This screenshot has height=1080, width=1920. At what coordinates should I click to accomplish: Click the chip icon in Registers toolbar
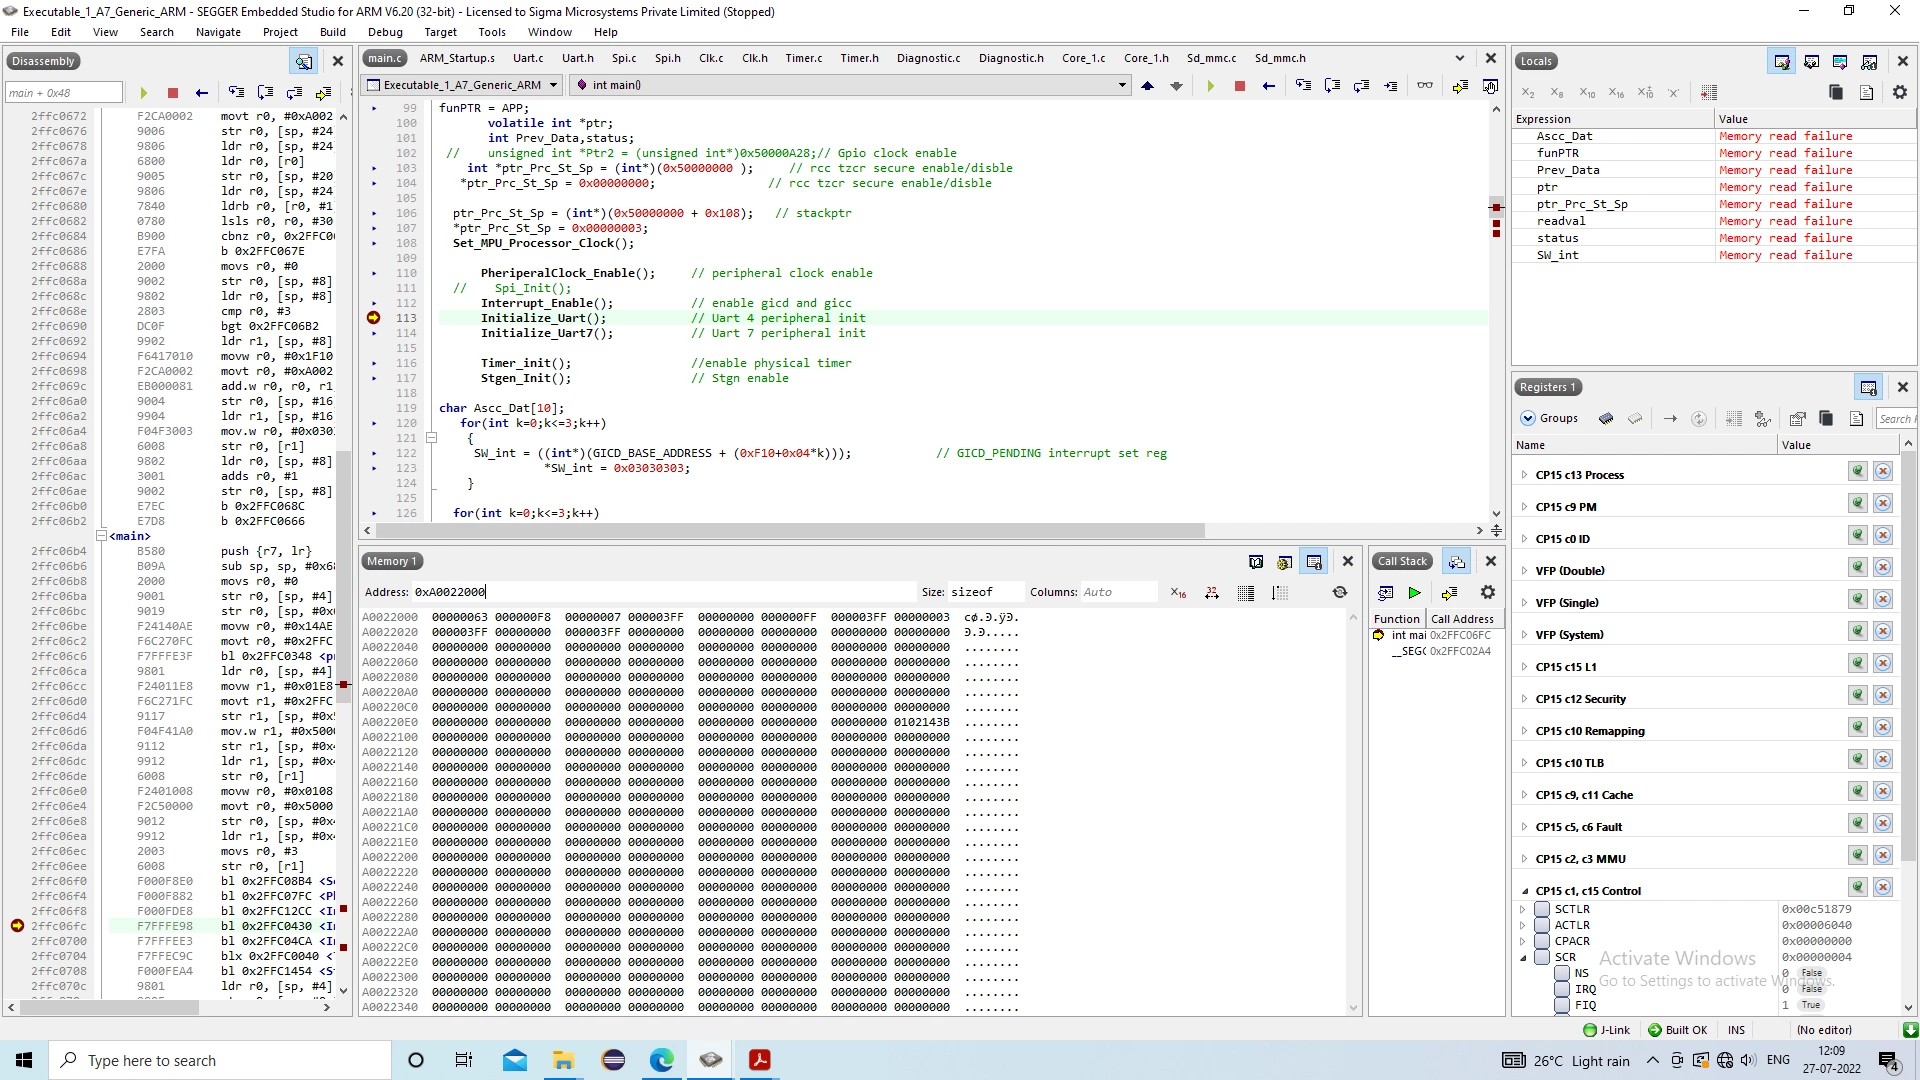point(1606,419)
